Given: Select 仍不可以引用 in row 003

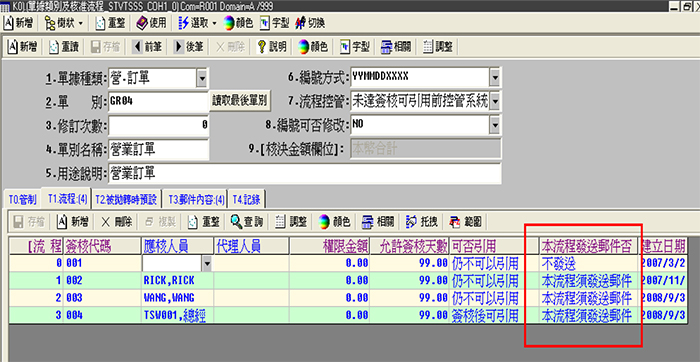Looking at the screenshot, I should click(493, 298).
